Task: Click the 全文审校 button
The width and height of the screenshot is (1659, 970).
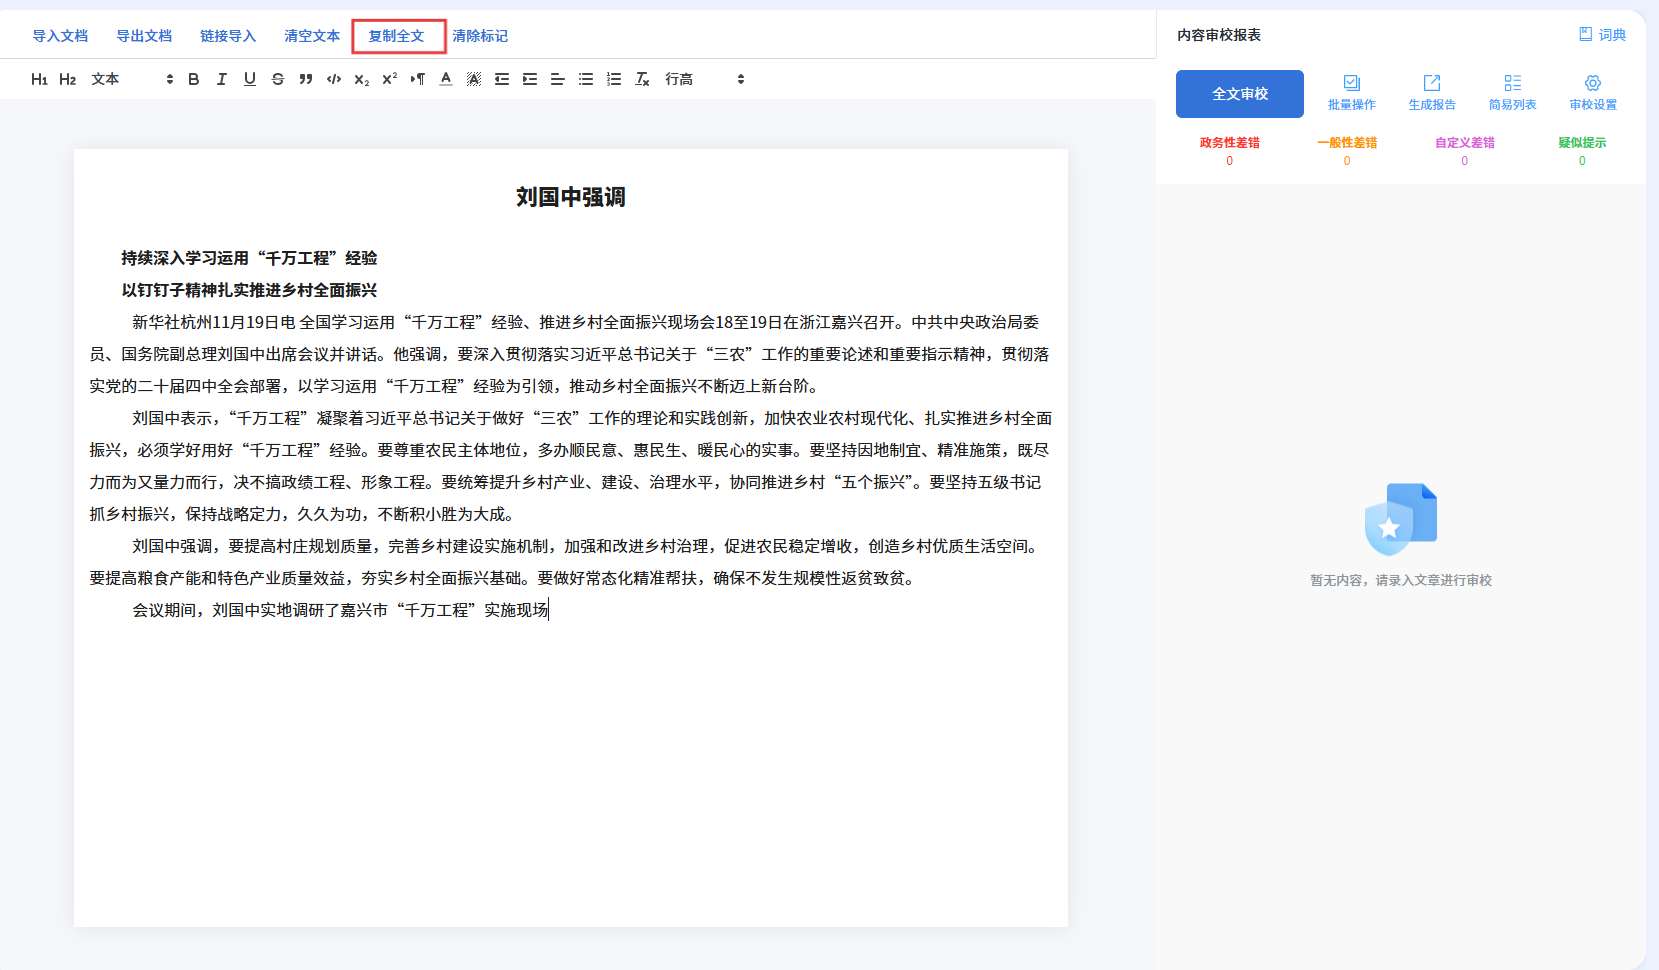Action: pyautogui.click(x=1240, y=94)
